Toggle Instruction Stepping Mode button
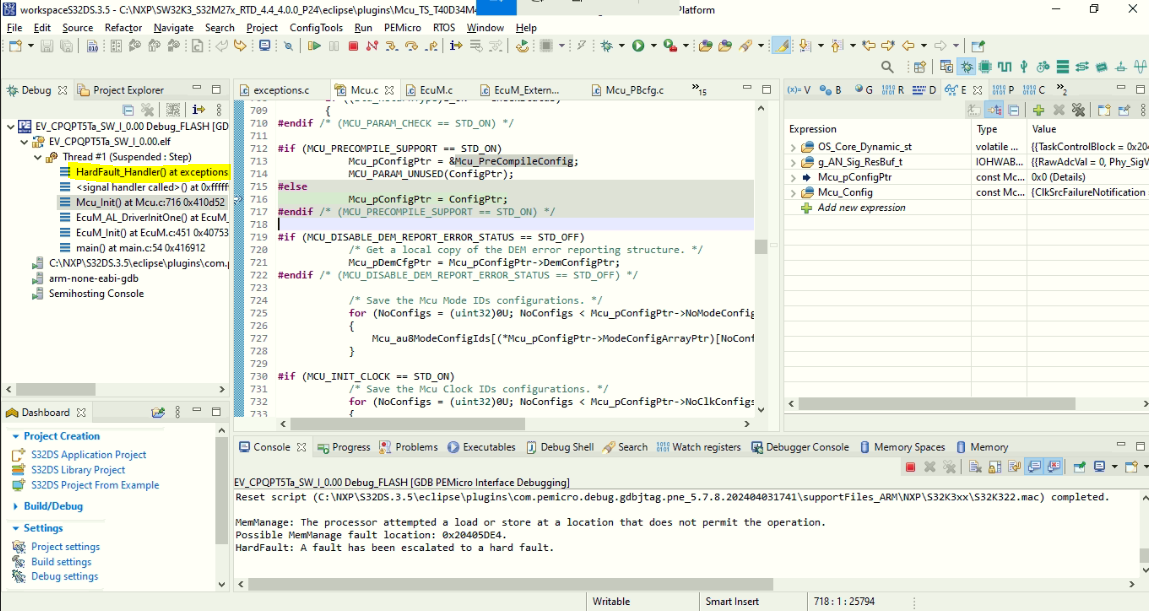Viewport: 1149px width, 611px height. click(456, 46)
